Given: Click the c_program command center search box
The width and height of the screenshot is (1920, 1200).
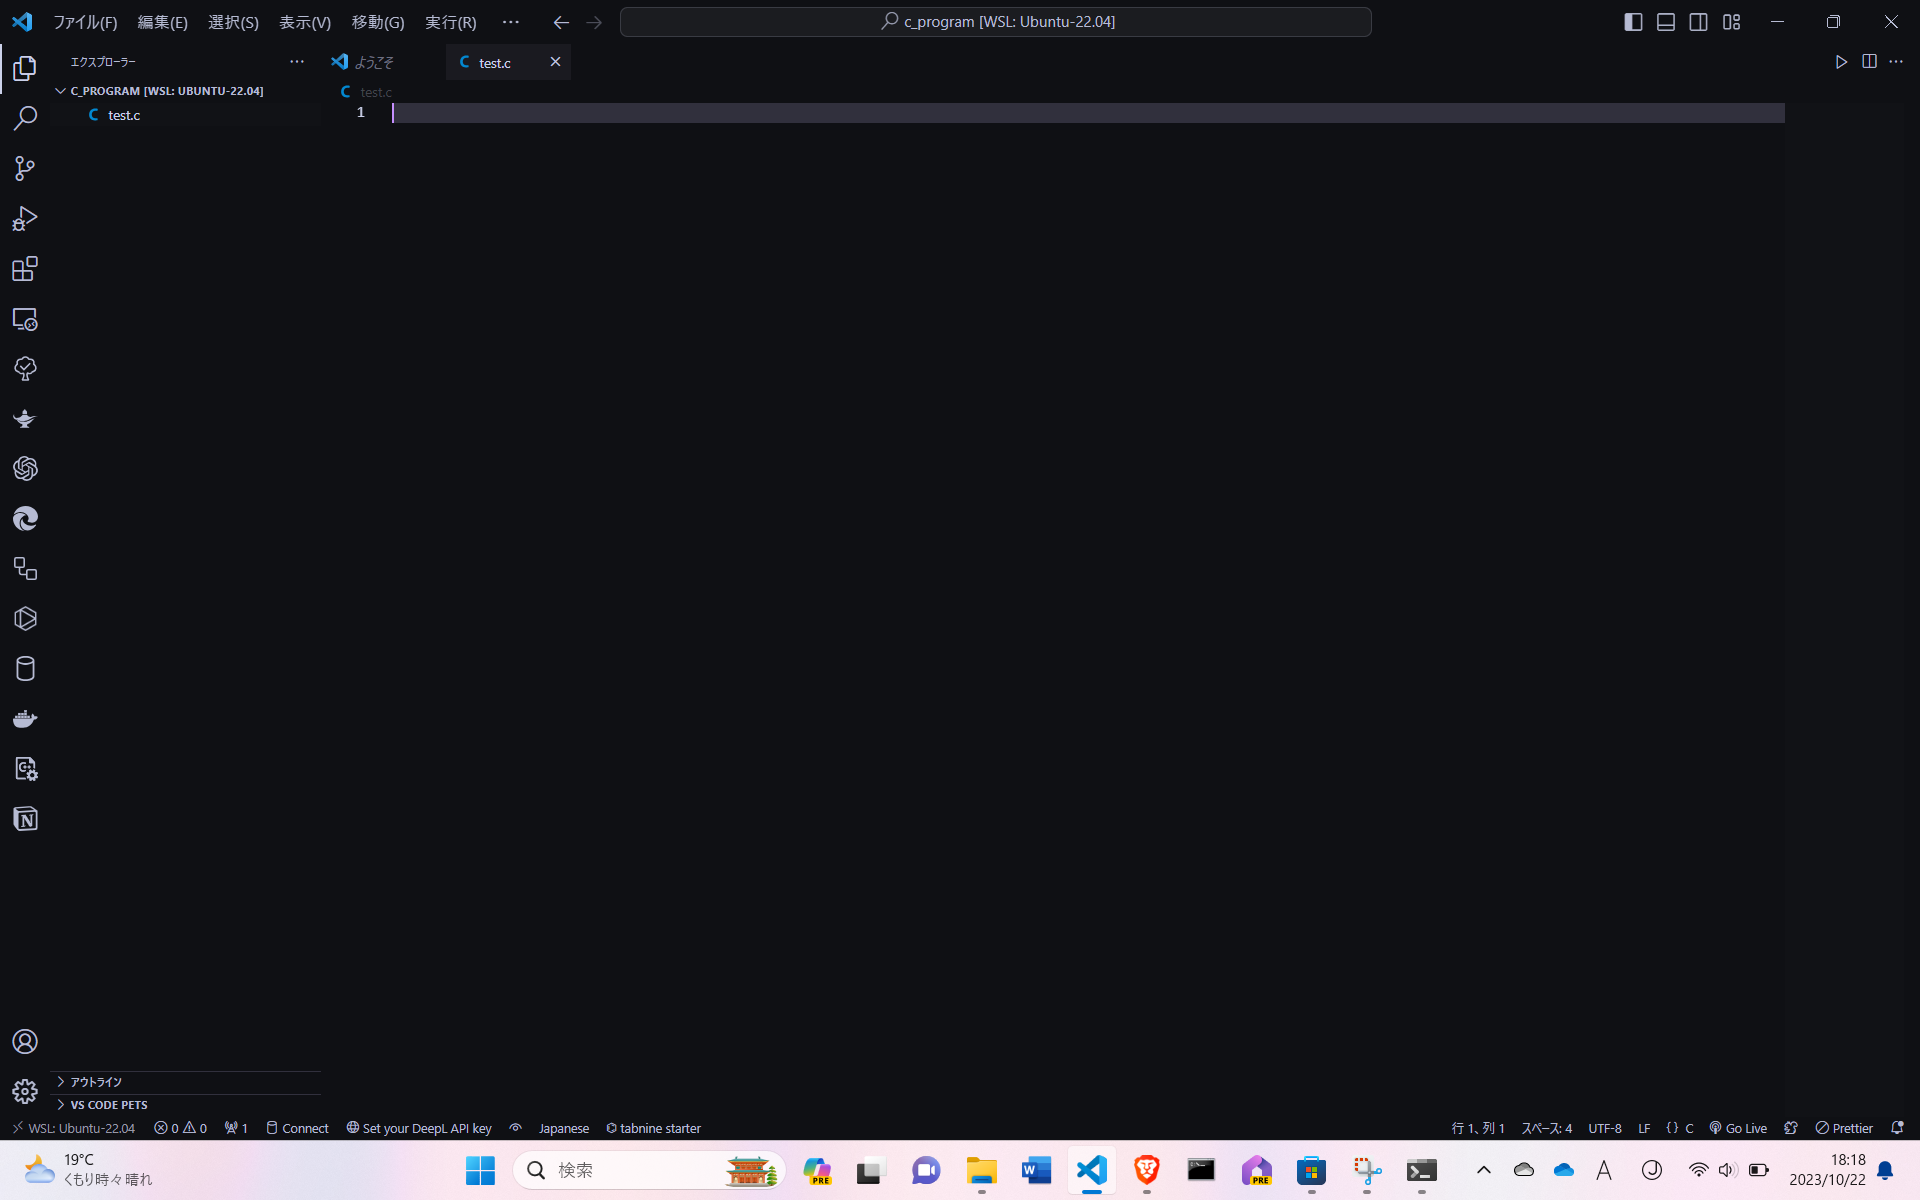Looking at the screenshot, I should point(995,22).
